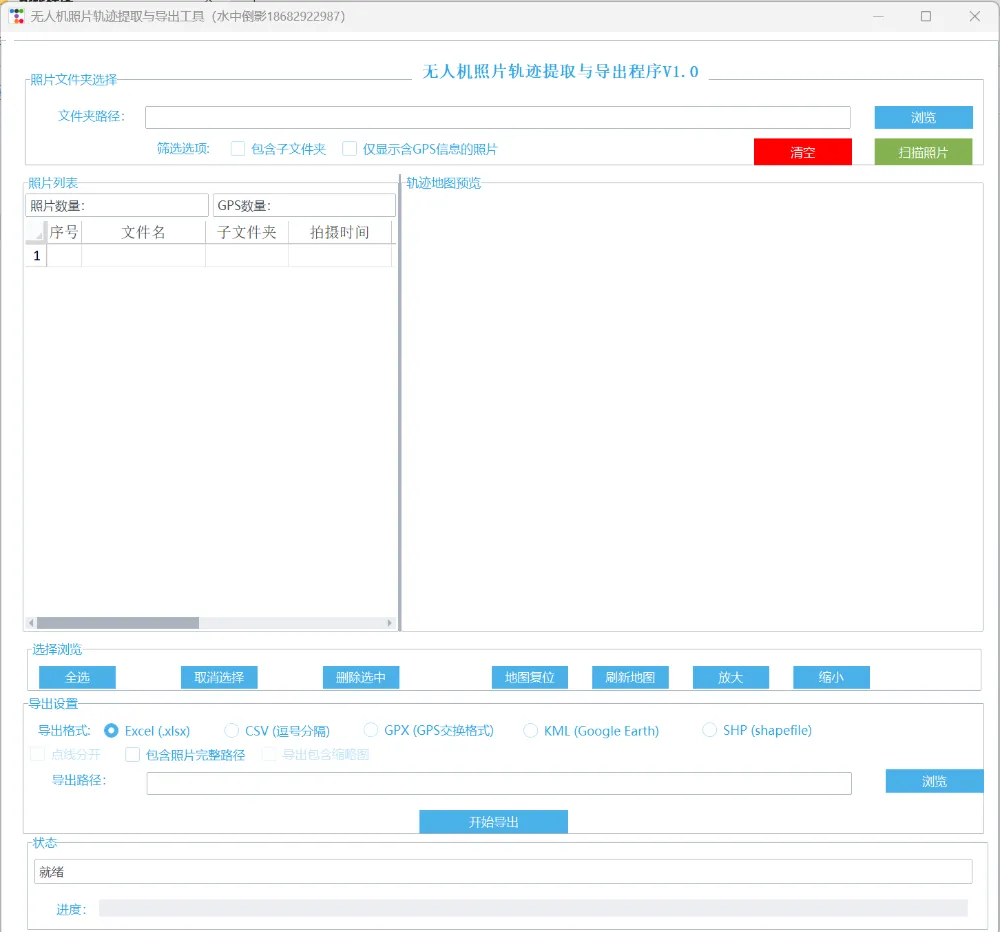
Task: Select row 1 header in photo table
Action: tap(36, 256)
